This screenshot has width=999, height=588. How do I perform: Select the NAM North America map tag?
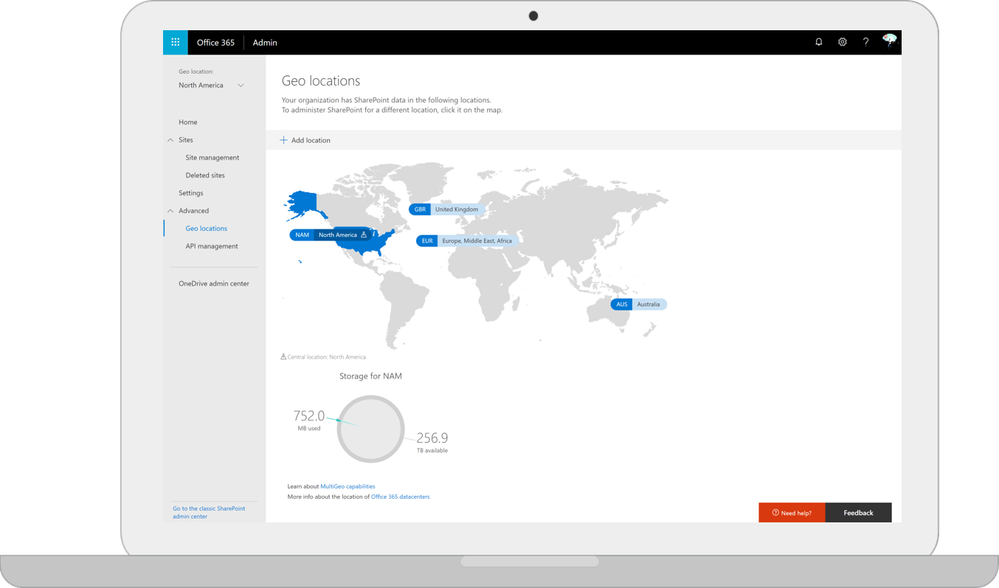tap(331, 234)
